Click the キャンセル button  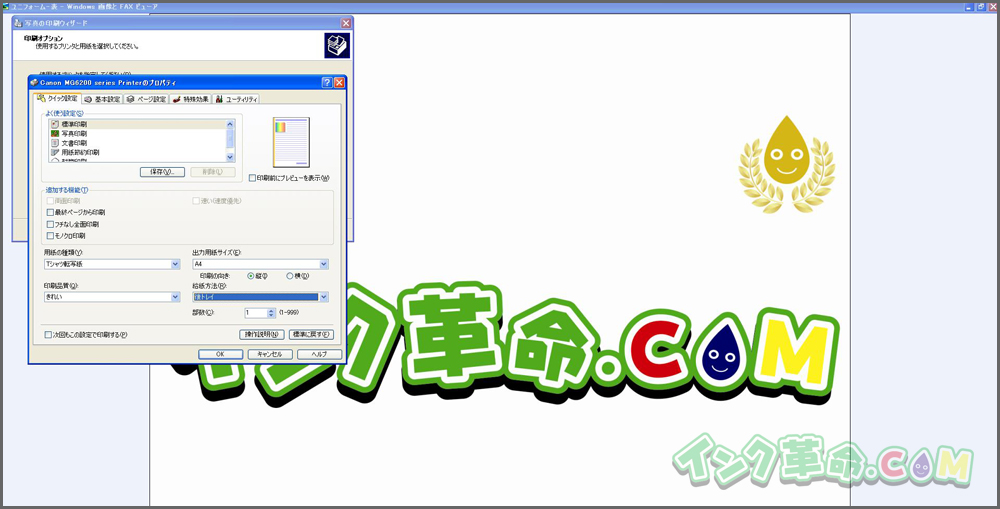pos(270,354)
